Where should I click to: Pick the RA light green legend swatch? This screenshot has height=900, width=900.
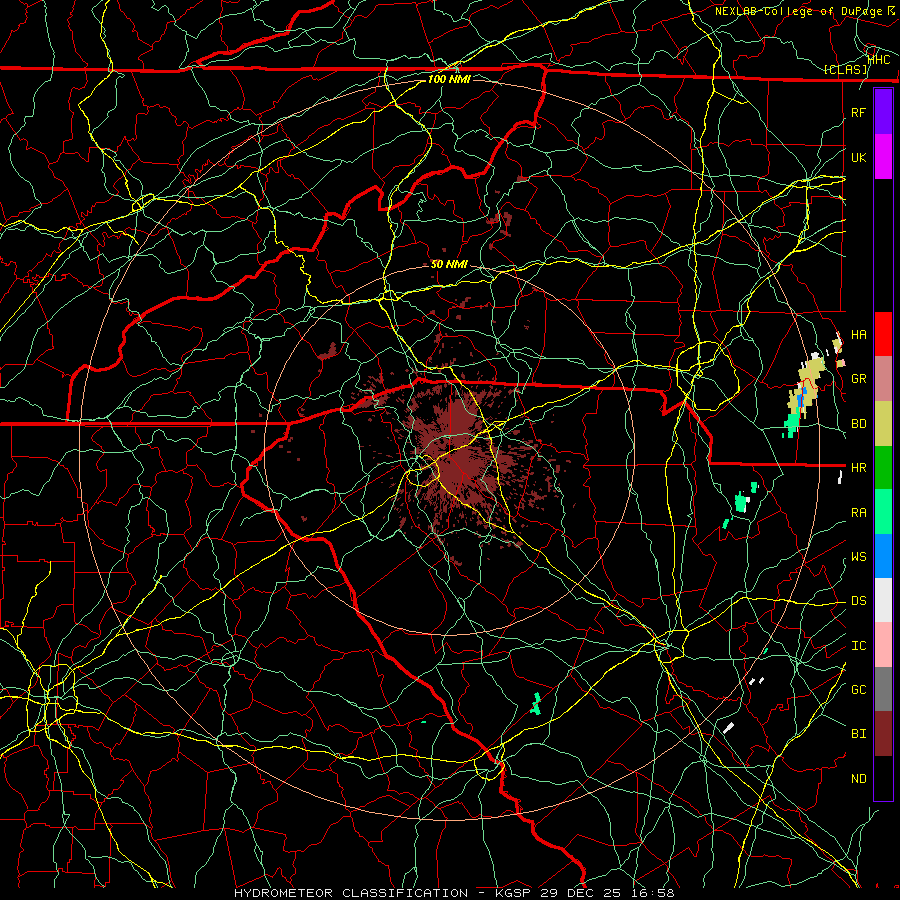click(x=883, y=512)
